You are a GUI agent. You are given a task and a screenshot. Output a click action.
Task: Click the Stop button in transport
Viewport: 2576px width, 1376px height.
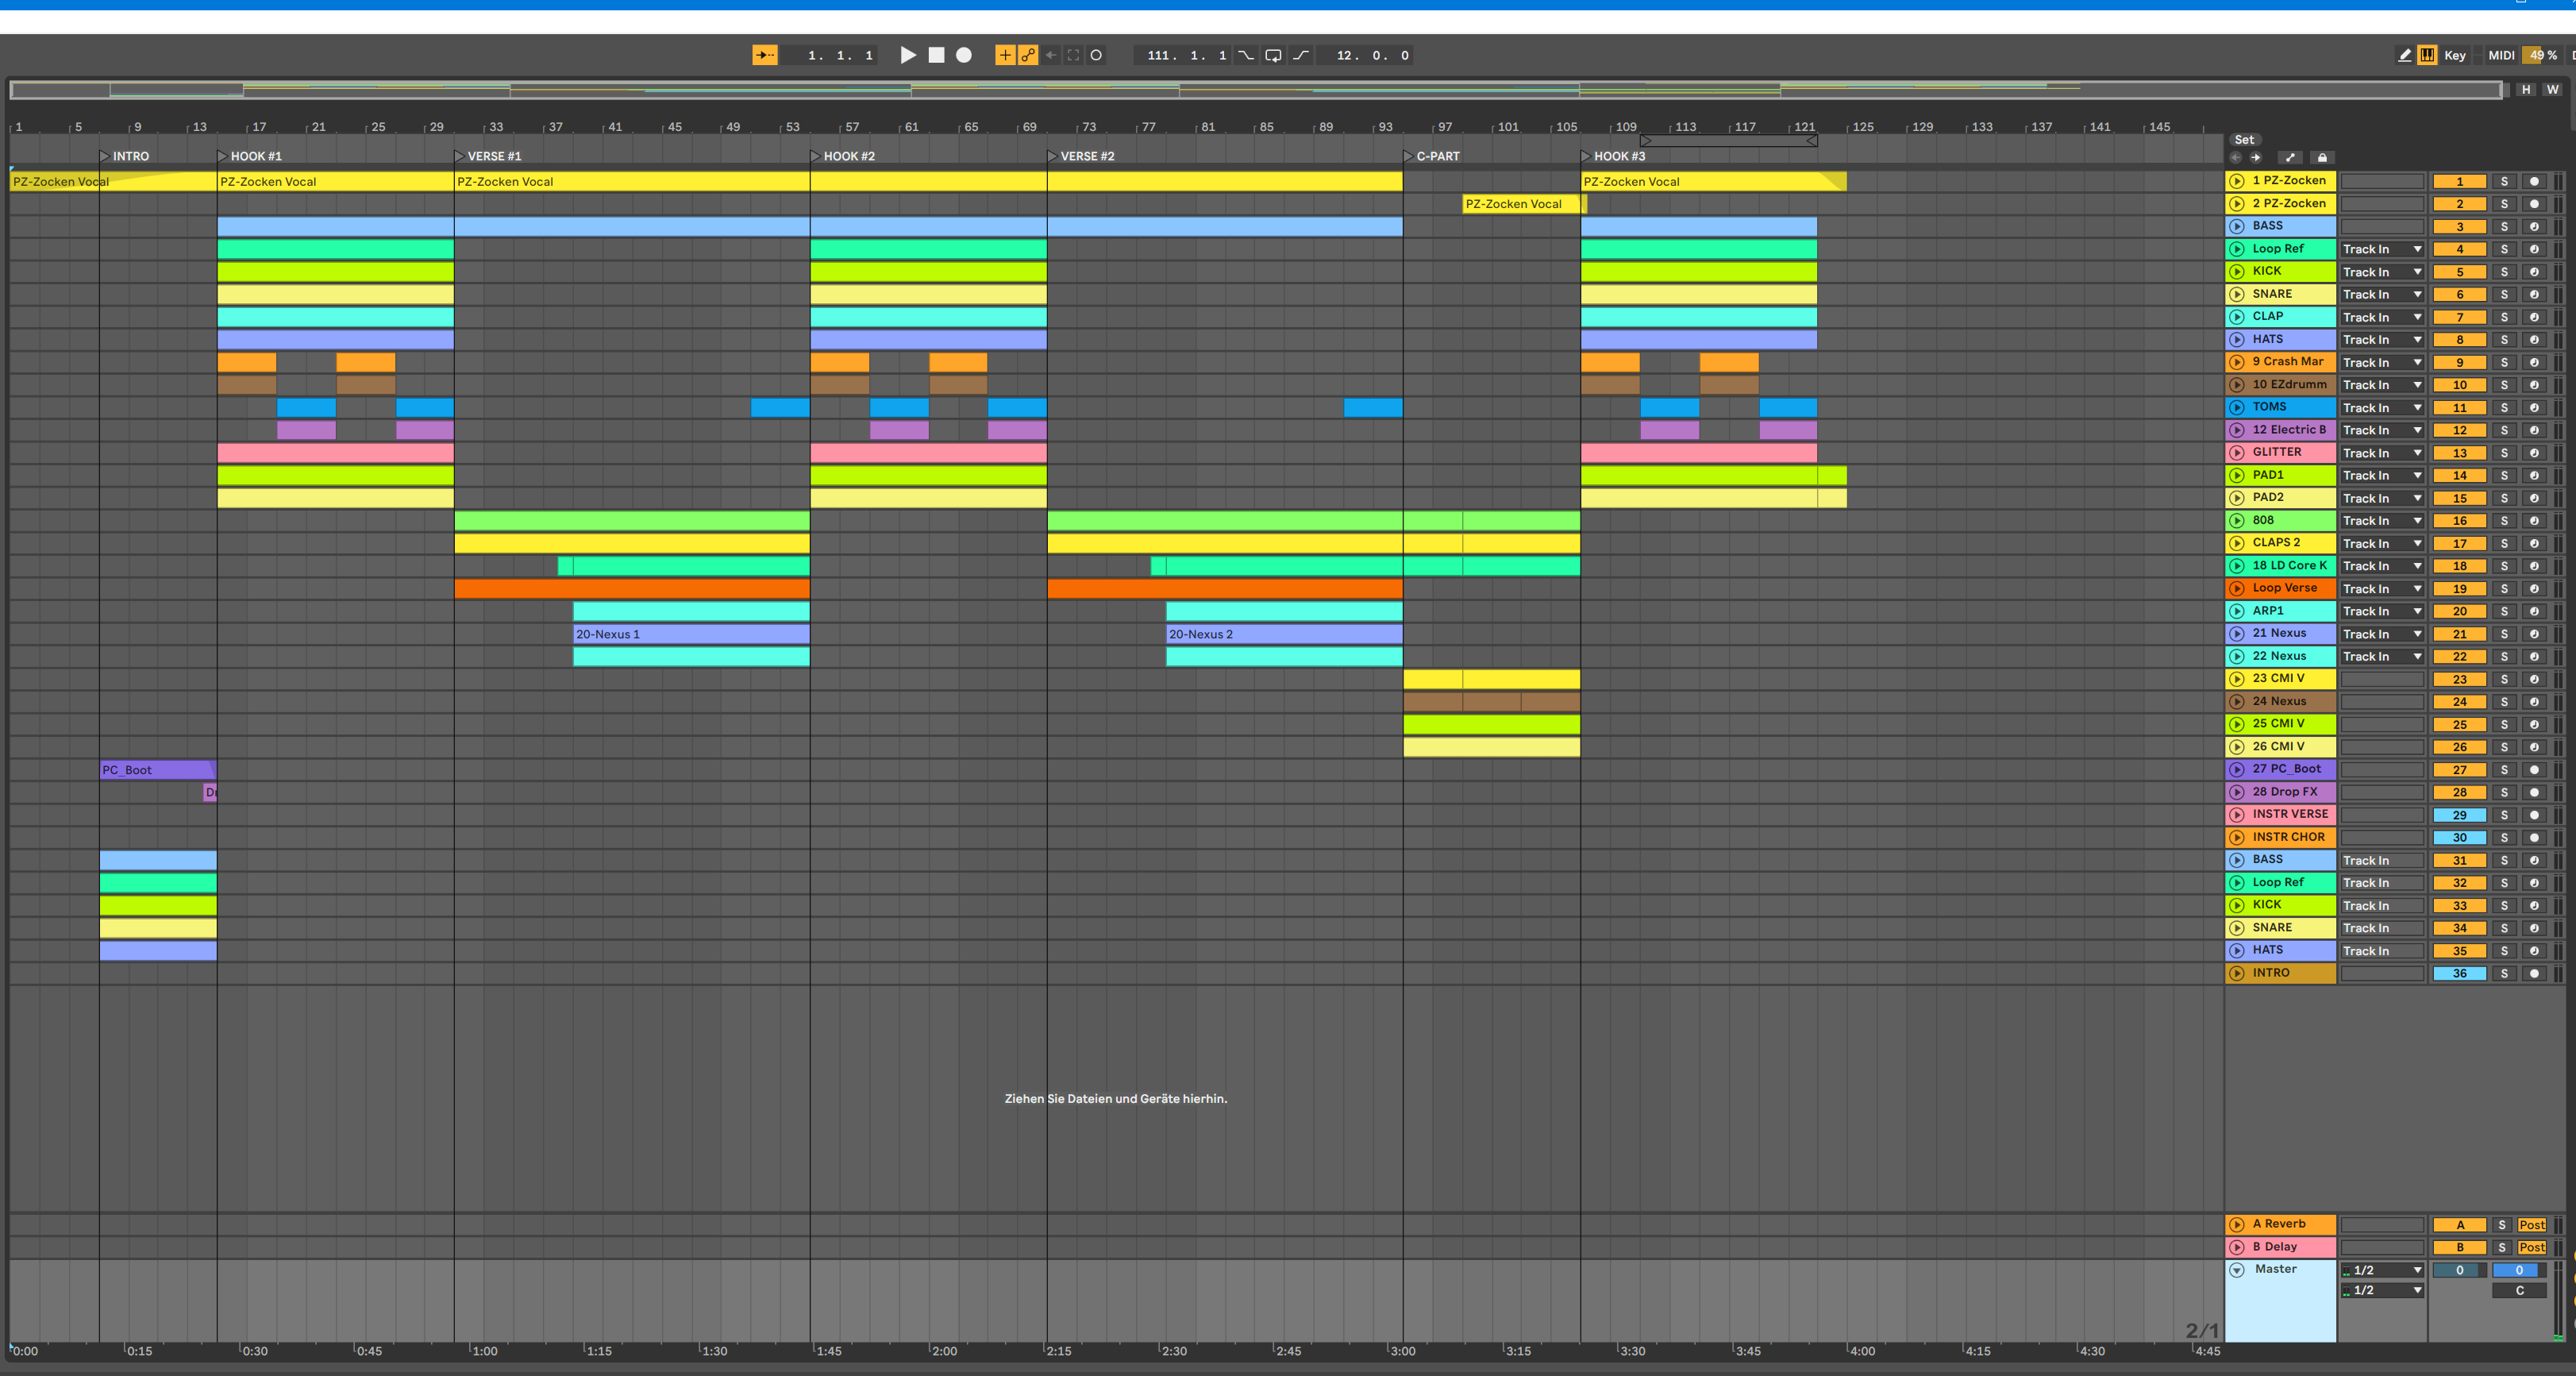click(x=936, y=55)
